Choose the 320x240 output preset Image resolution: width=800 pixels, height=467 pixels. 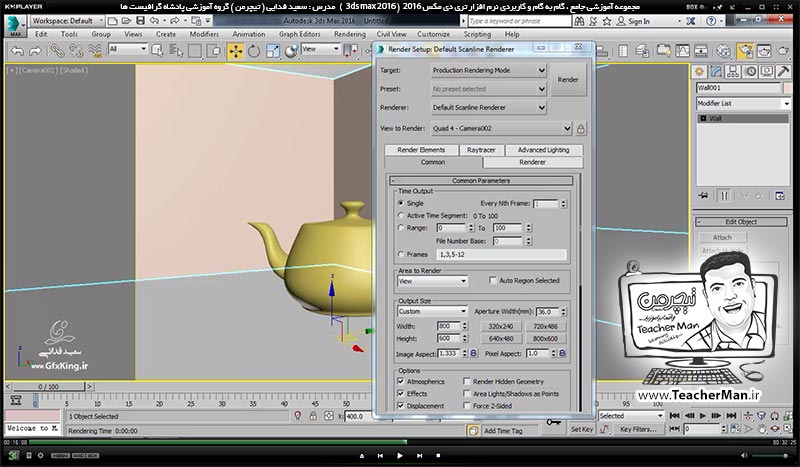[x=501, y=326]
